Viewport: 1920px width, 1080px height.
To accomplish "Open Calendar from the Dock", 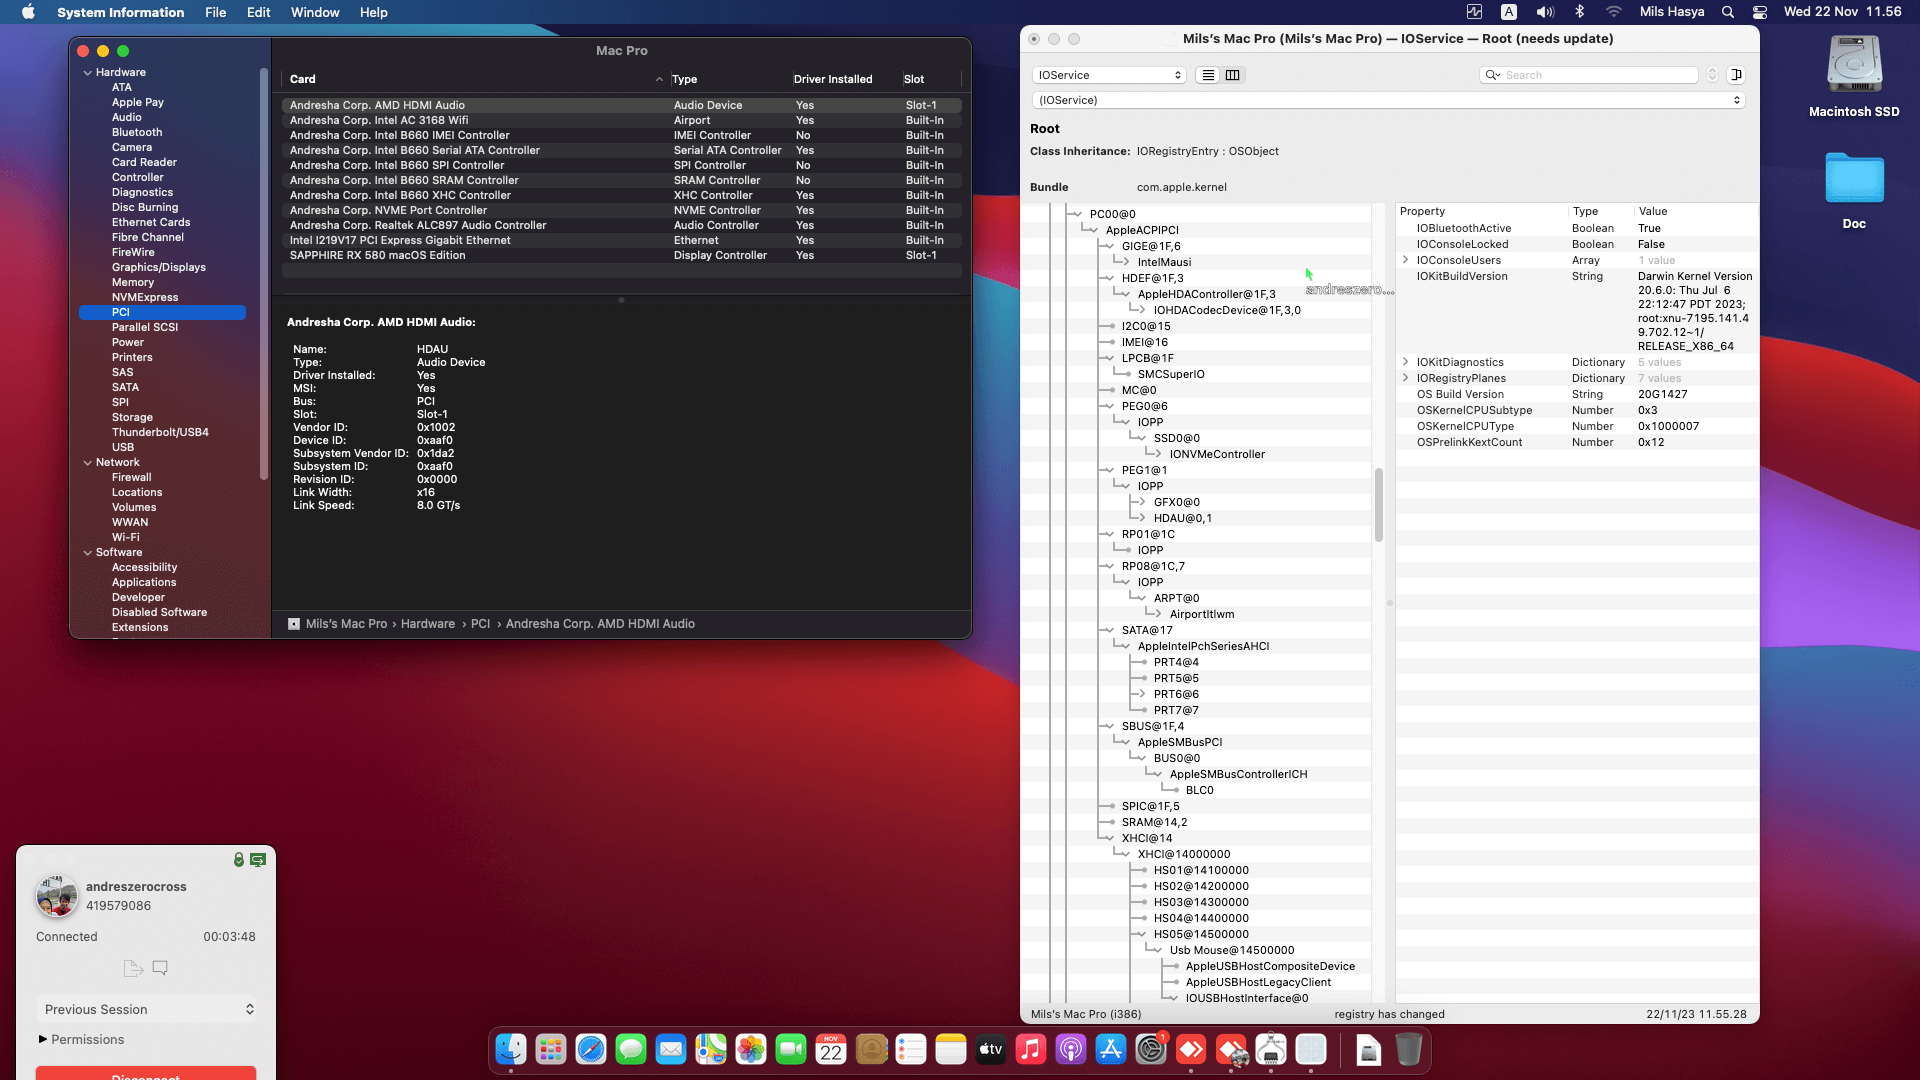I will click(831, 1049).
